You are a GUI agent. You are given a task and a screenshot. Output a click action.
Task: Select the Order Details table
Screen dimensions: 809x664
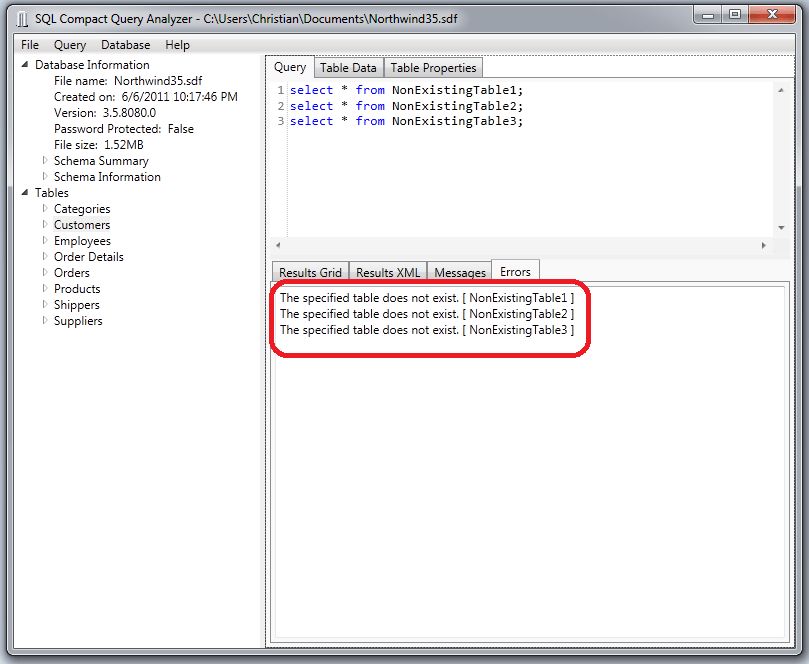(89, 256)
